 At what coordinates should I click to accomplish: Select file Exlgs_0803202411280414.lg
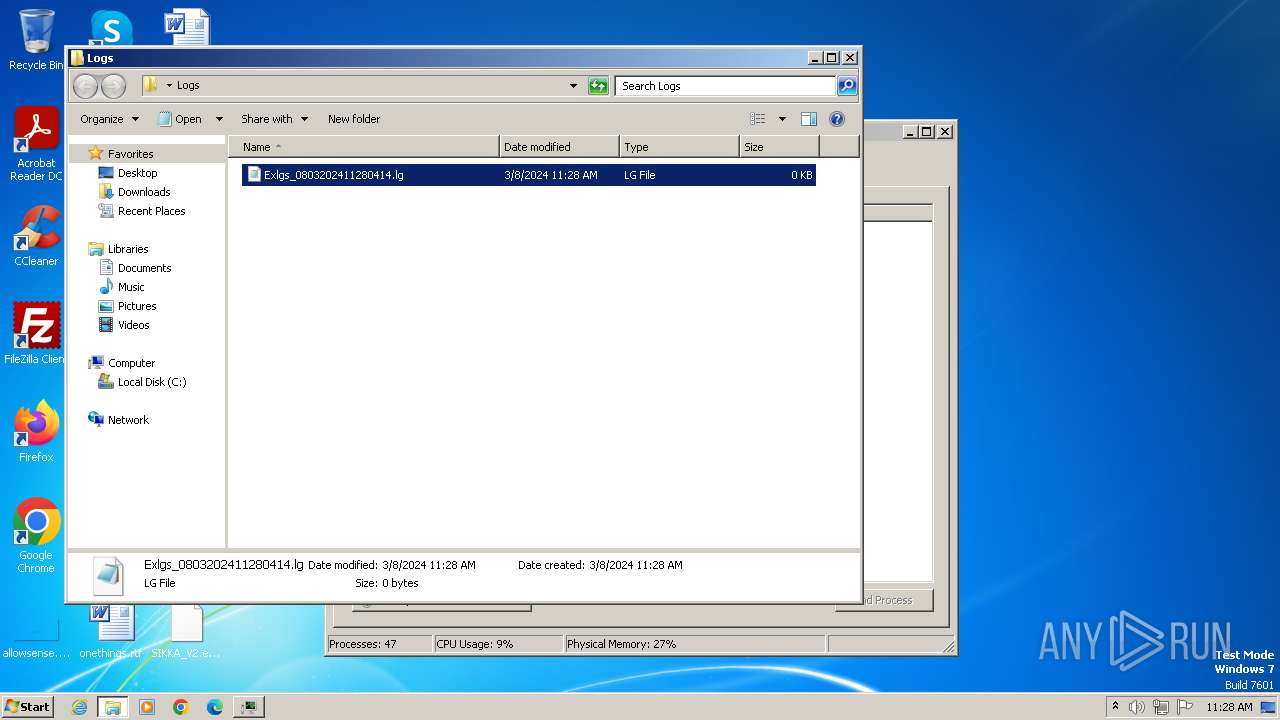529,175
